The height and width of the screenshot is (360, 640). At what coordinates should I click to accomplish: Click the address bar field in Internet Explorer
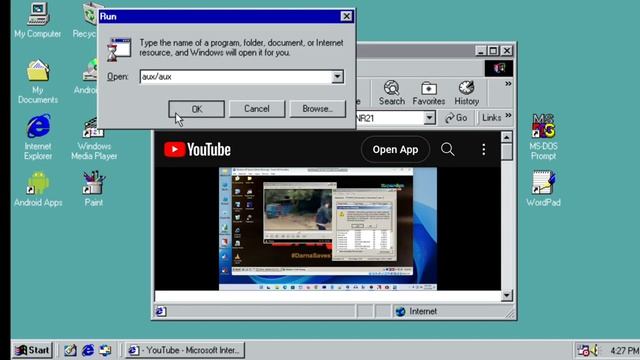coord(390,118)
